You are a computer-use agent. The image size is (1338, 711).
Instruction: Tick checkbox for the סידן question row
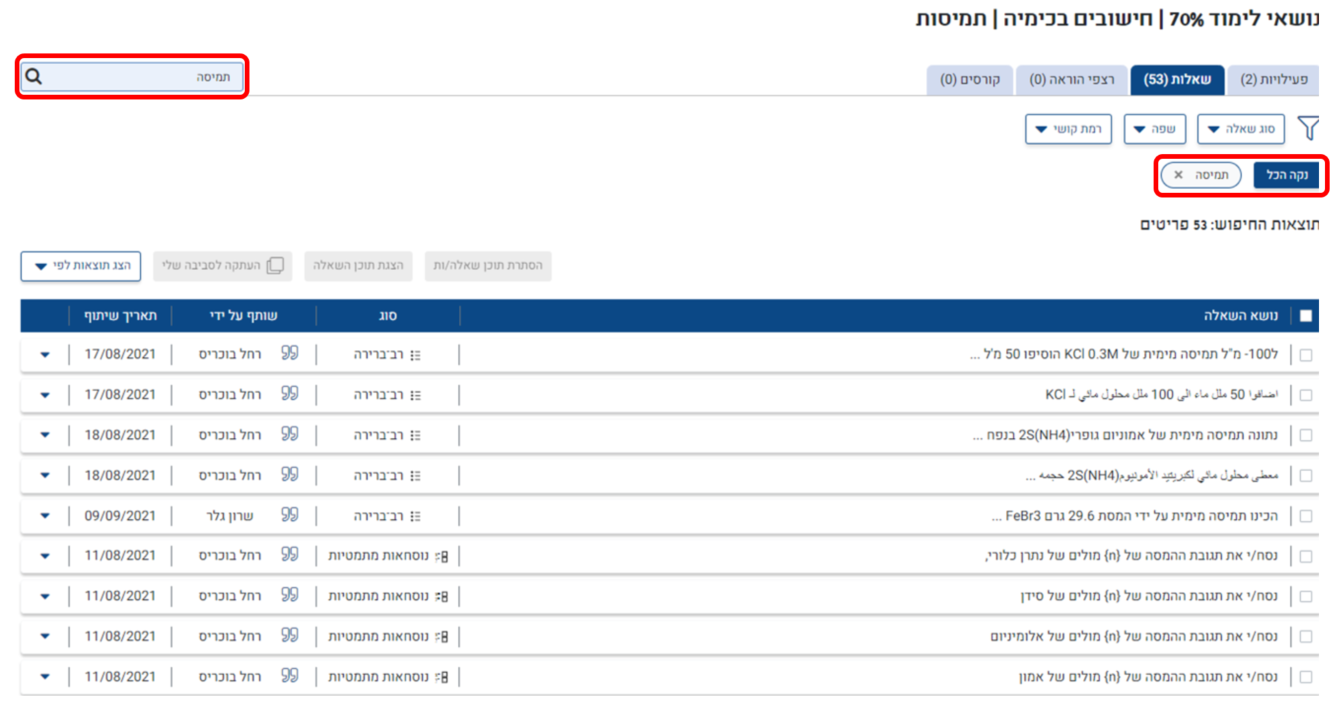click(x=1305, y=597)
